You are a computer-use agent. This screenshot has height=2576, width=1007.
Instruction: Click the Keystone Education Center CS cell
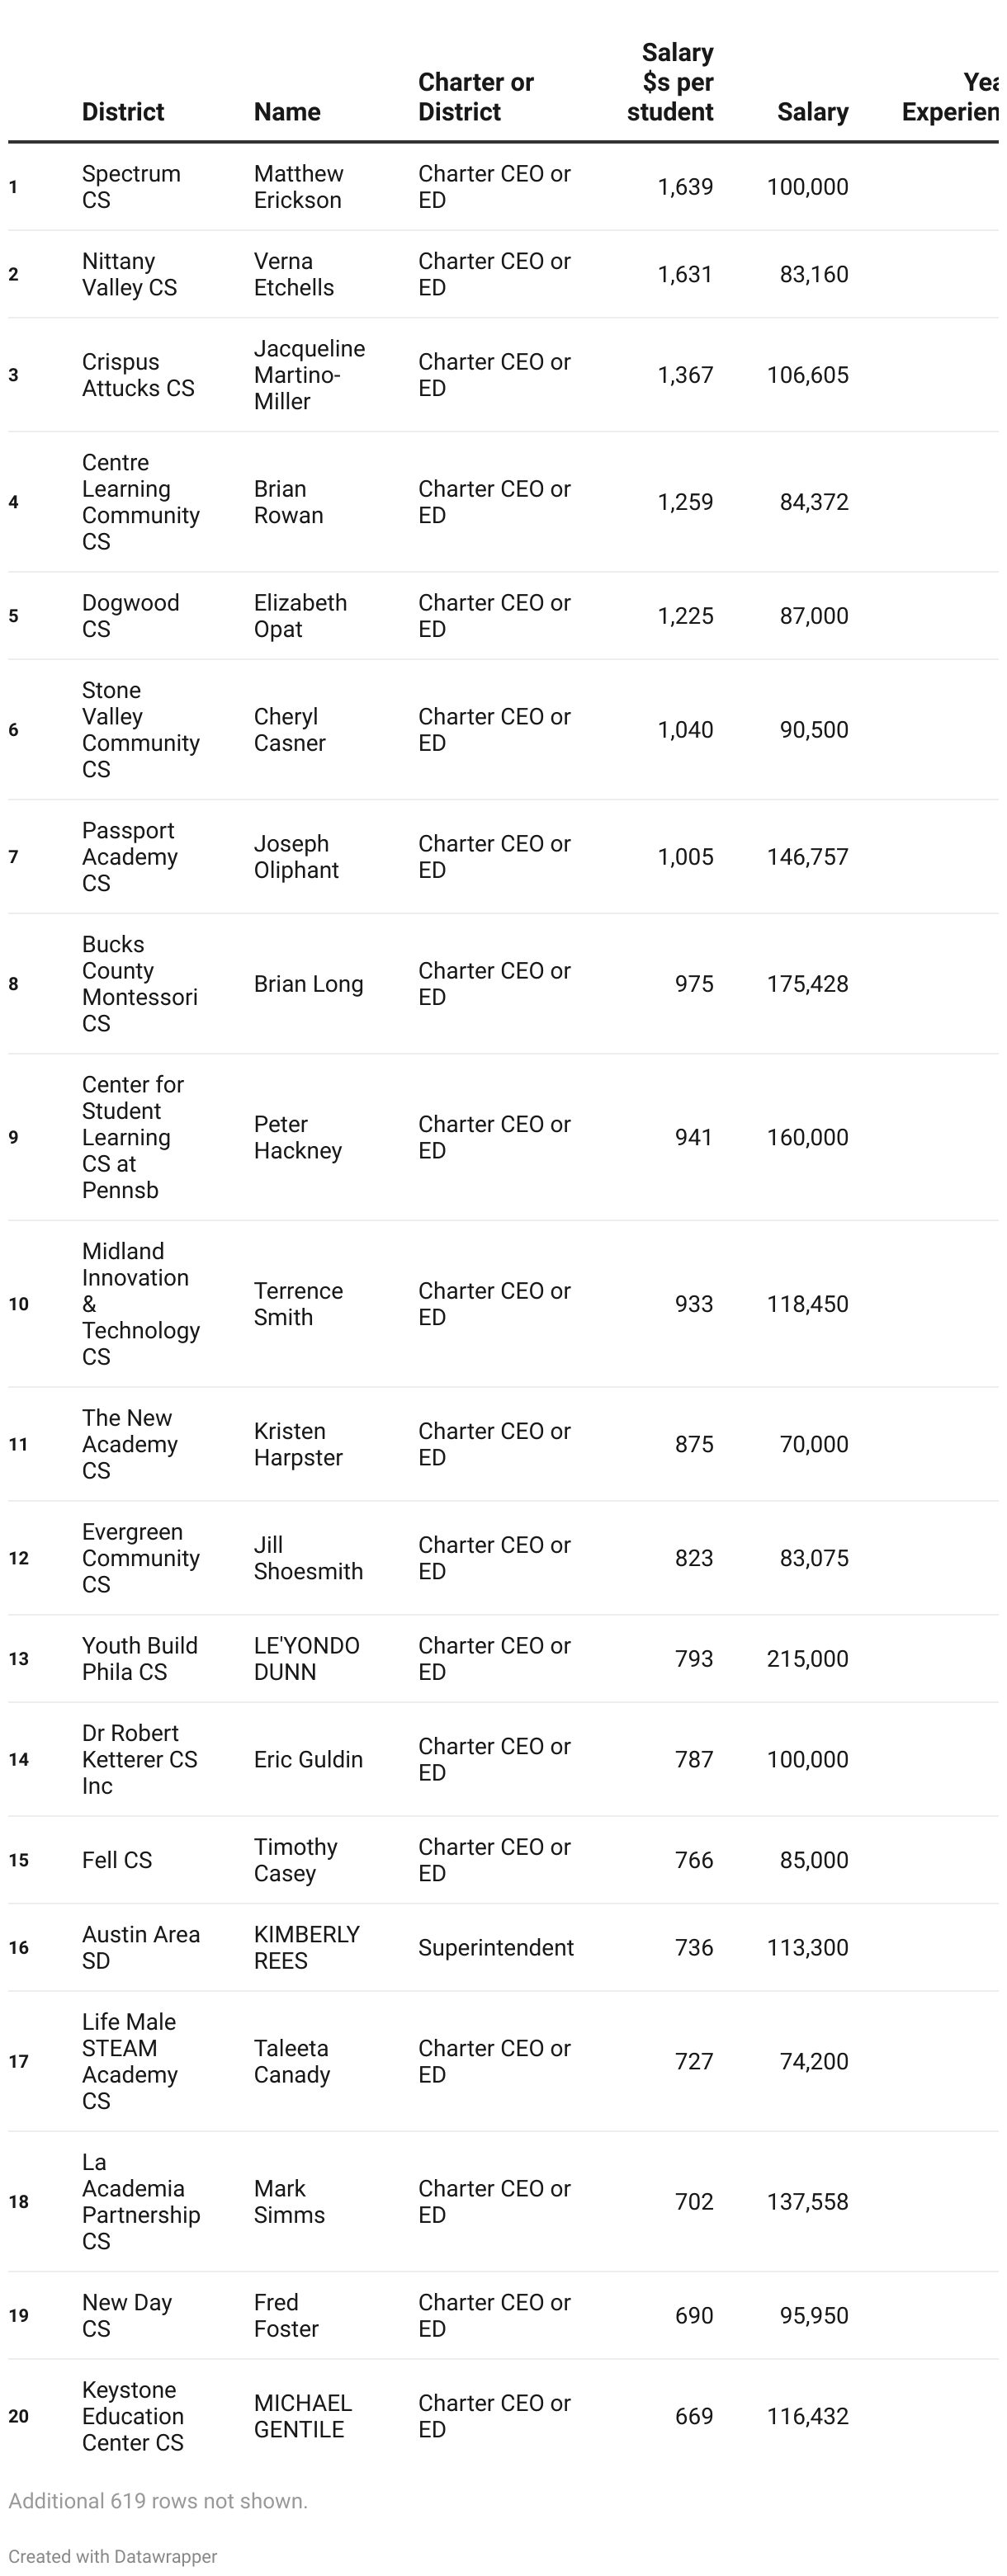(133, 2416)
